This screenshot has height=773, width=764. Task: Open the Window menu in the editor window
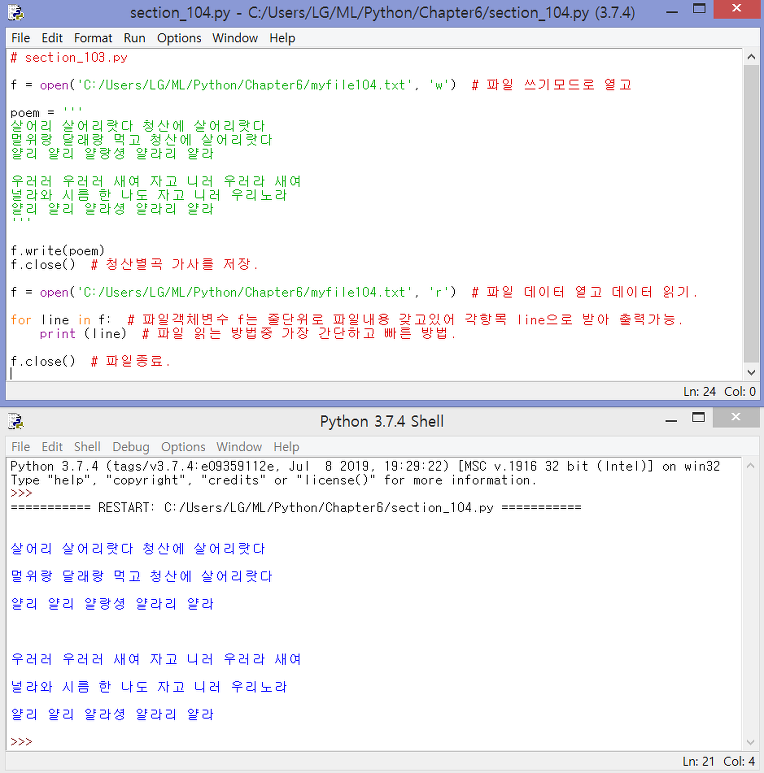pos(235,38)
